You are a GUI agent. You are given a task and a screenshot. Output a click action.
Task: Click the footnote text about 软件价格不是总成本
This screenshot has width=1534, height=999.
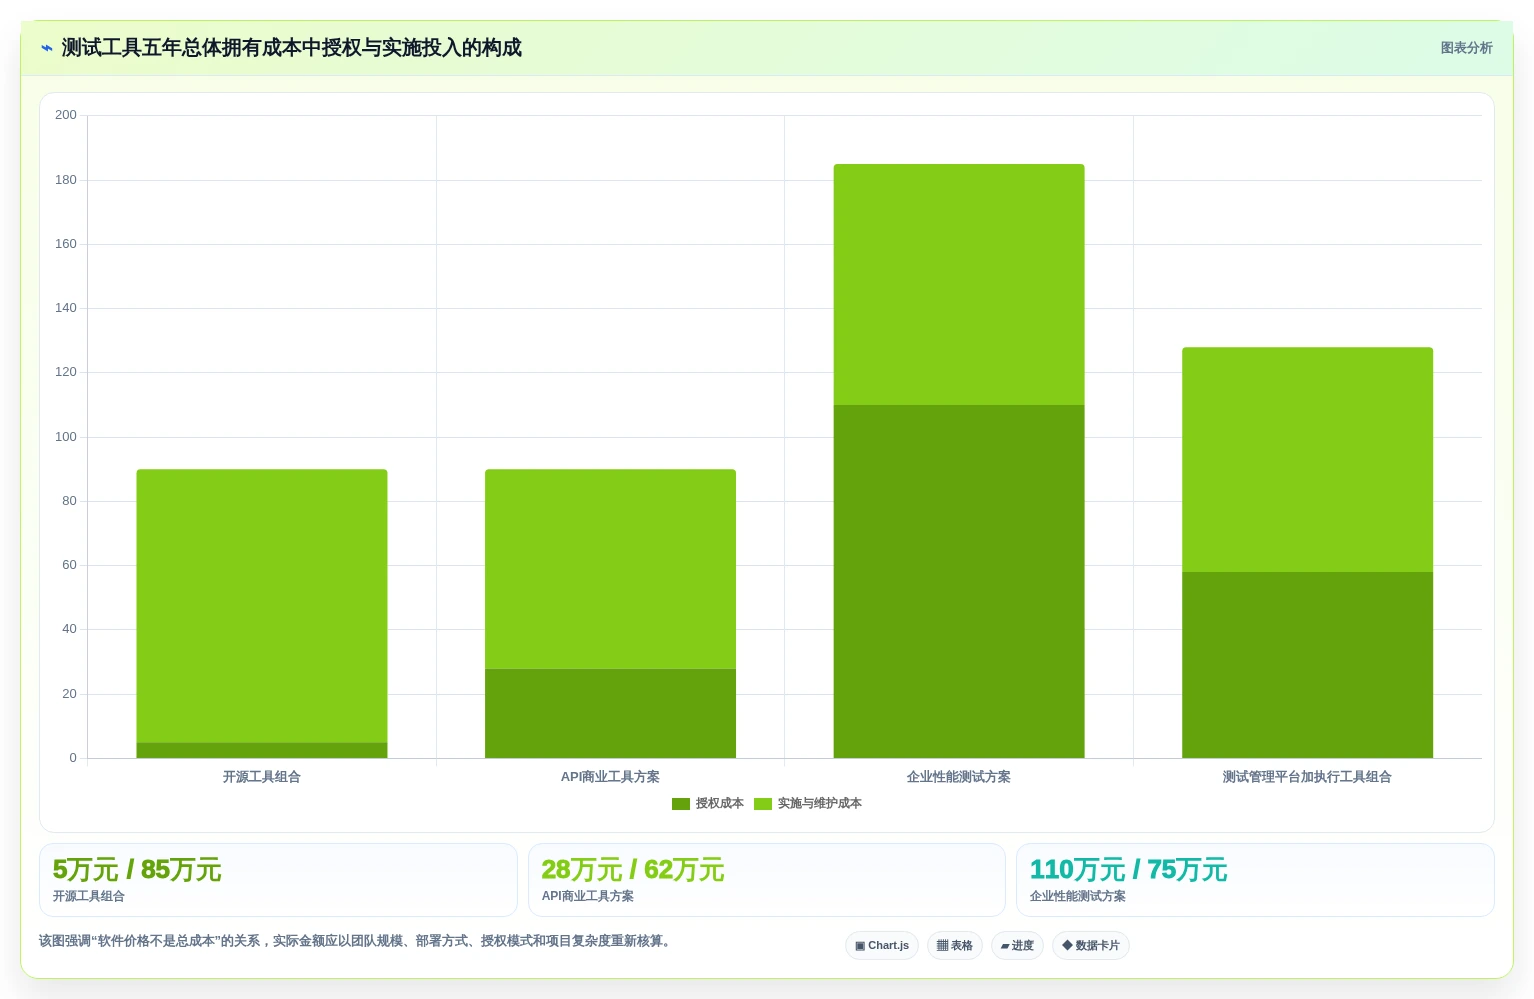[355, 941]
